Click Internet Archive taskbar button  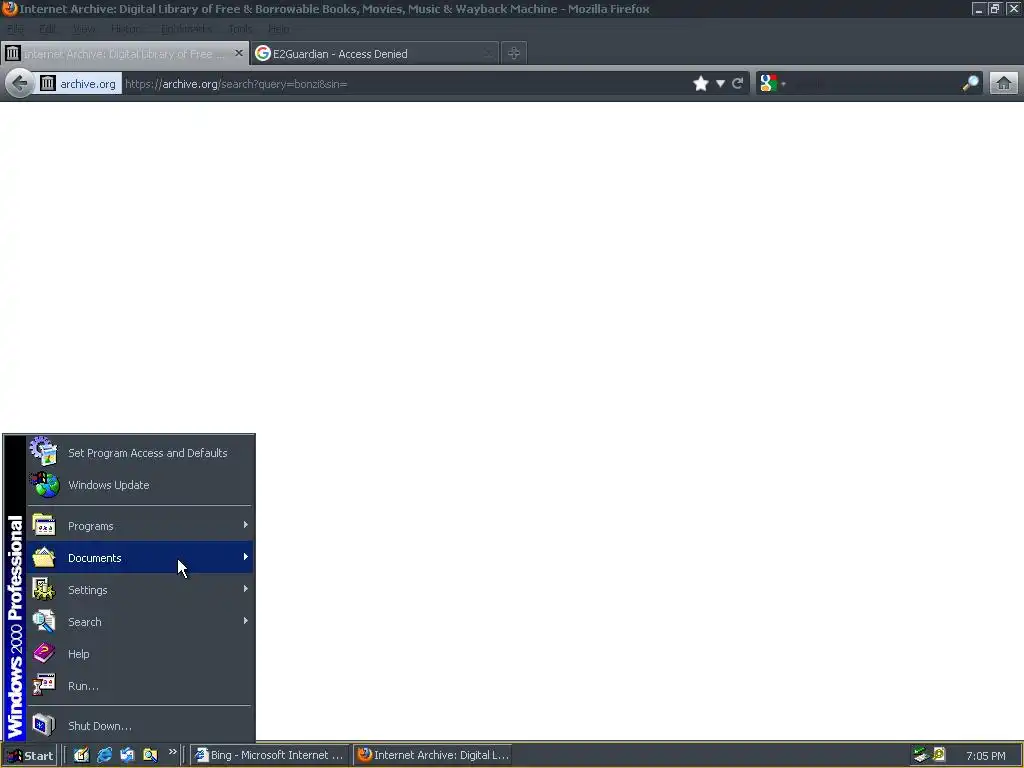(433, 755)
